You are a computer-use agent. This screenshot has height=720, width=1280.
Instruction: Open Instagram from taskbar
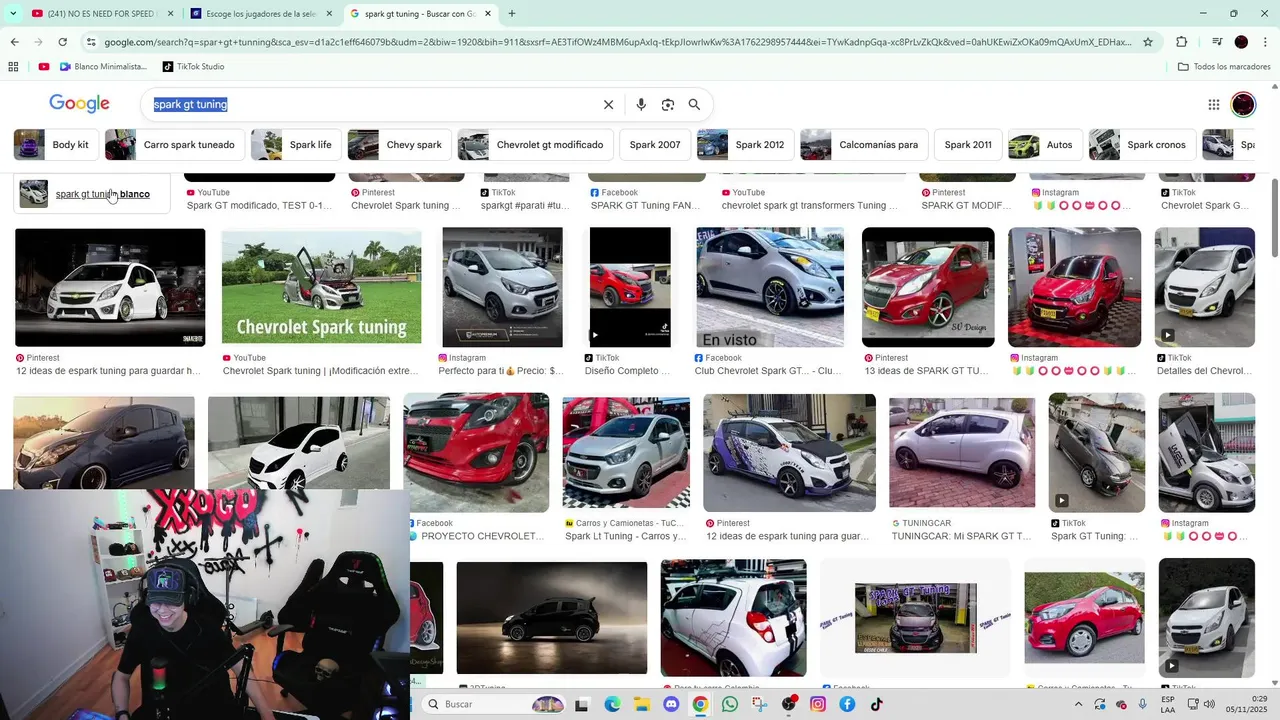(818, 705)
